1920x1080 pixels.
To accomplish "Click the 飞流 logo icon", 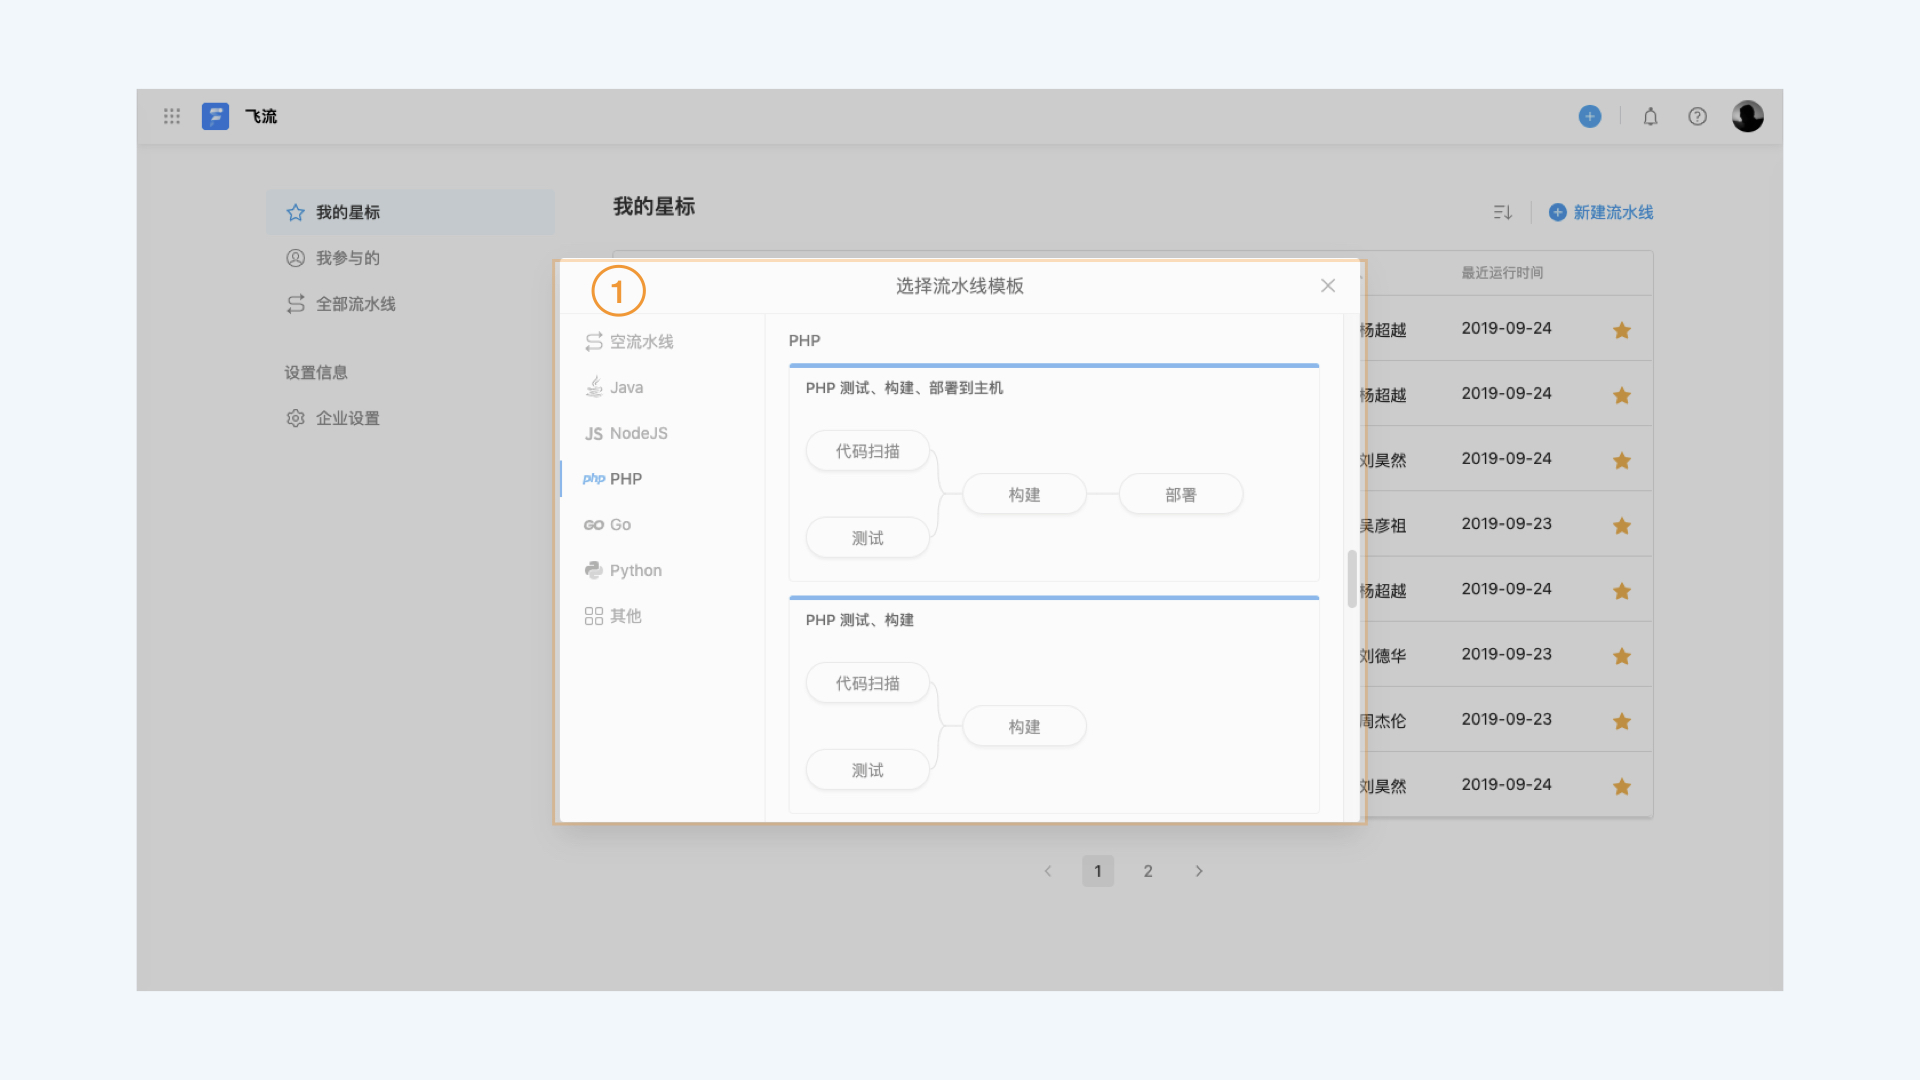I will [215, 116].
